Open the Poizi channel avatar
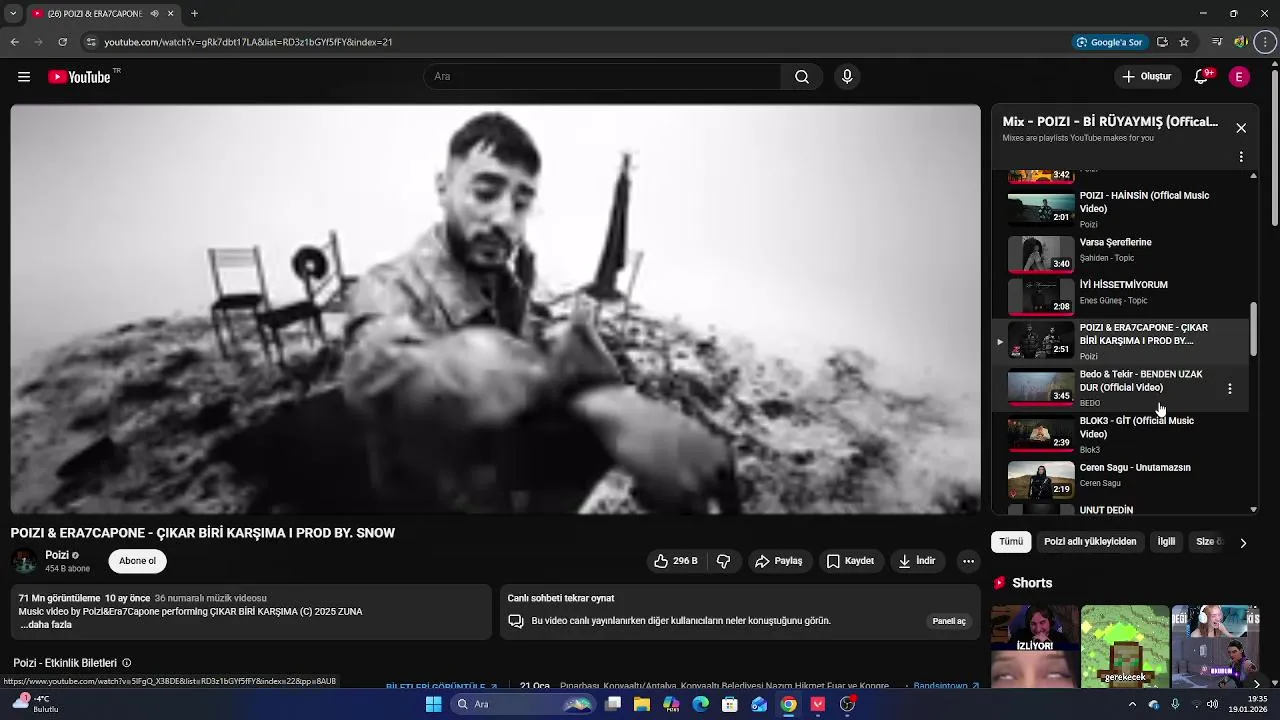The height and width of the screenshot is (720, 1280). [24, 561]
